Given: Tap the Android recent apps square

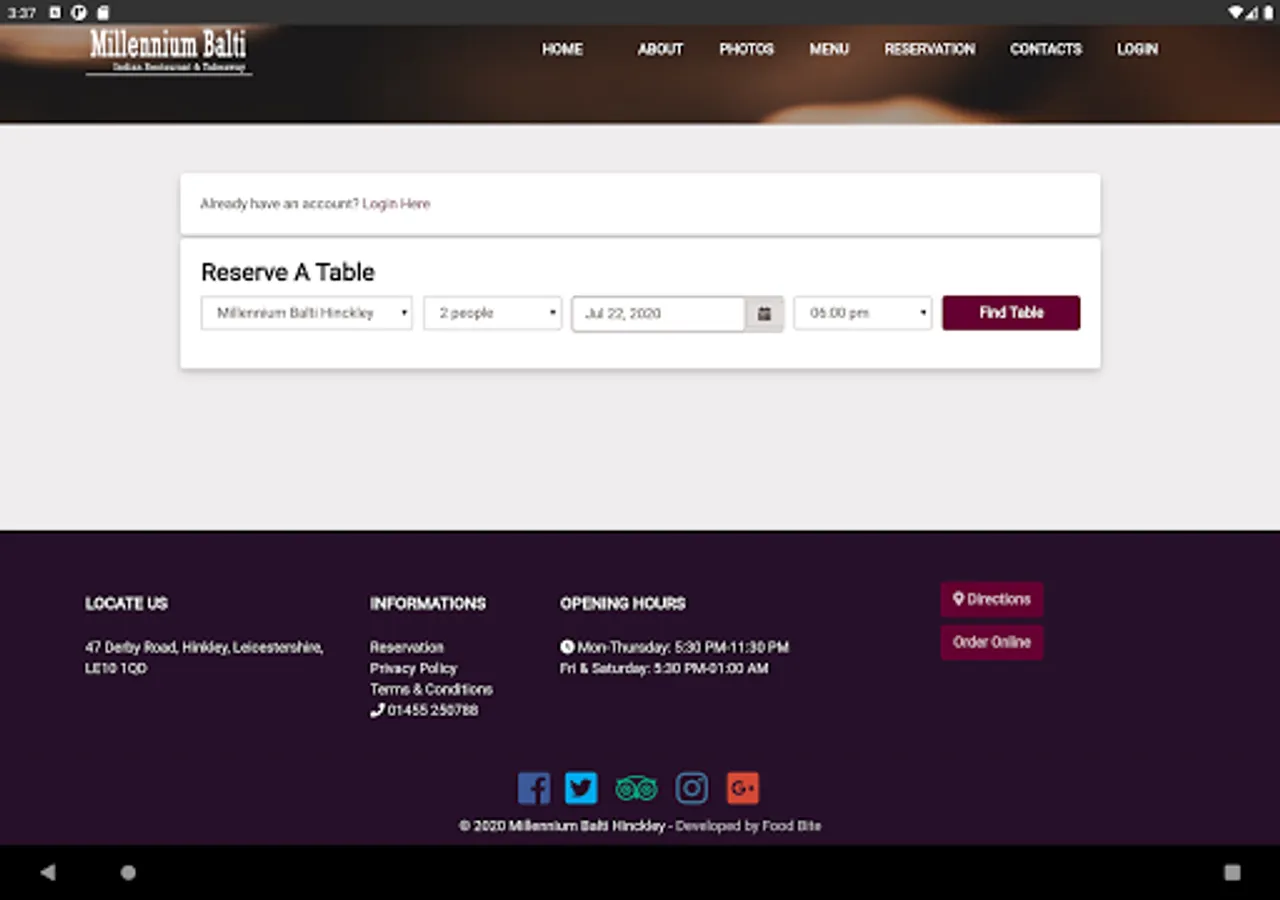Looking at the screenshot, I should point(1232,872).
